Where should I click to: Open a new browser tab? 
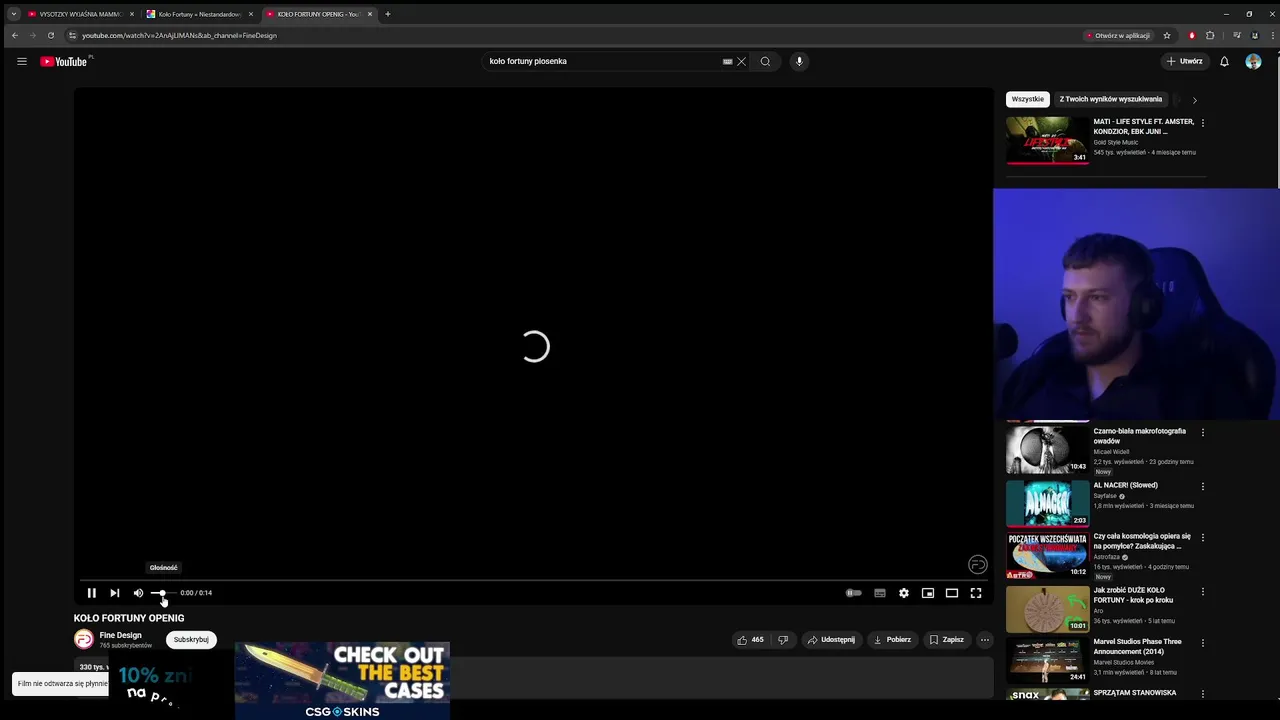point(388,14)
